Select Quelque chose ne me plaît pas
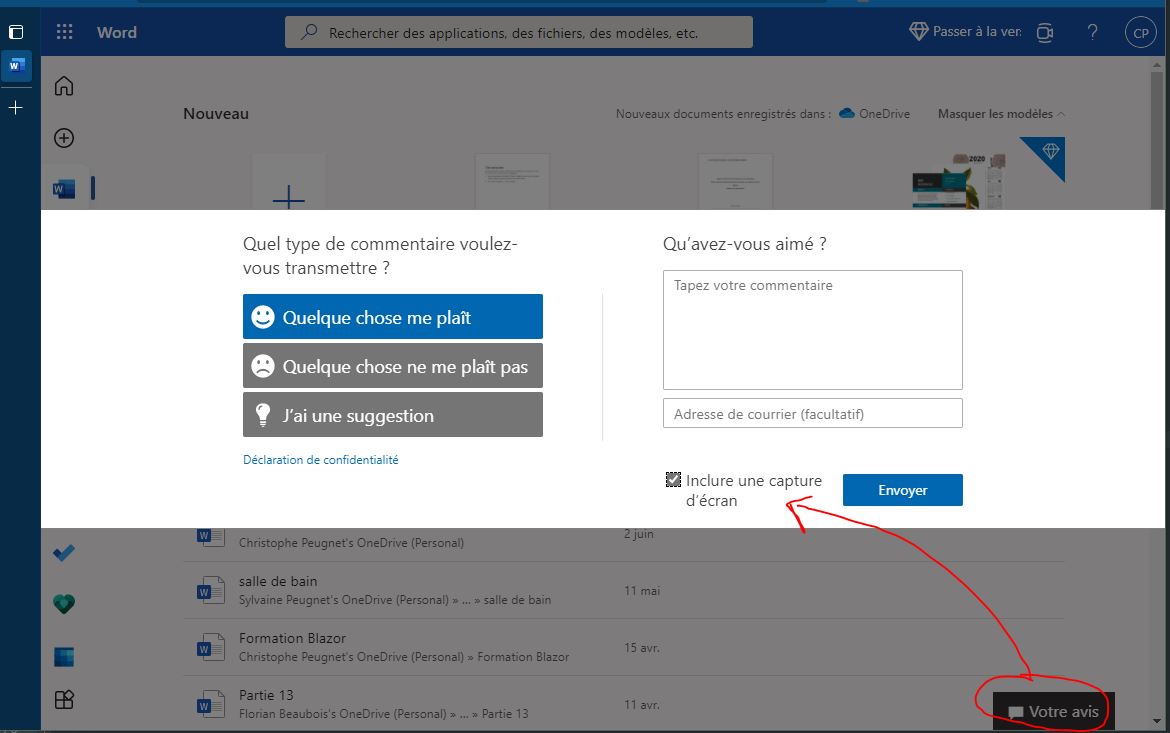This screenshot has width=1170, height=733. pyautogui.click(x=392, y=366)
